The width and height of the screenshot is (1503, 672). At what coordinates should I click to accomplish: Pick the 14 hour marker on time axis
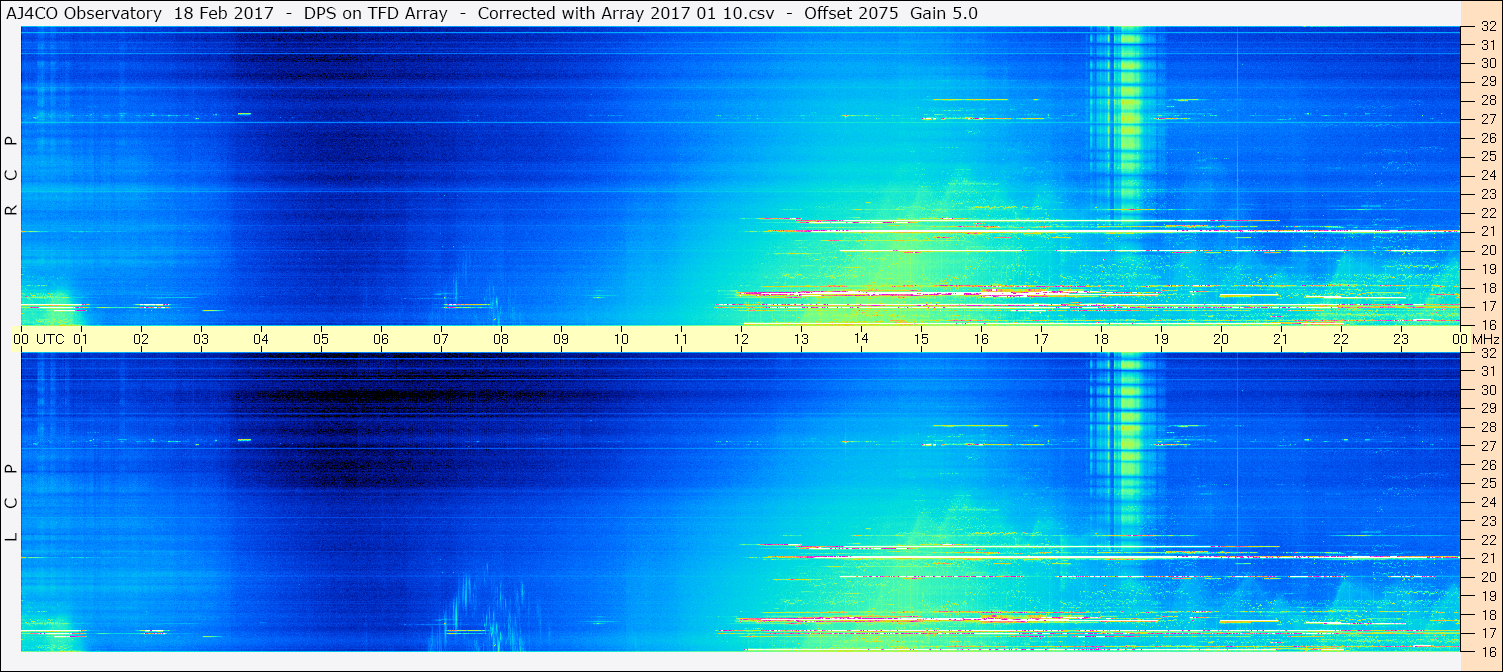pyautogui.click(x=861, y=338)
